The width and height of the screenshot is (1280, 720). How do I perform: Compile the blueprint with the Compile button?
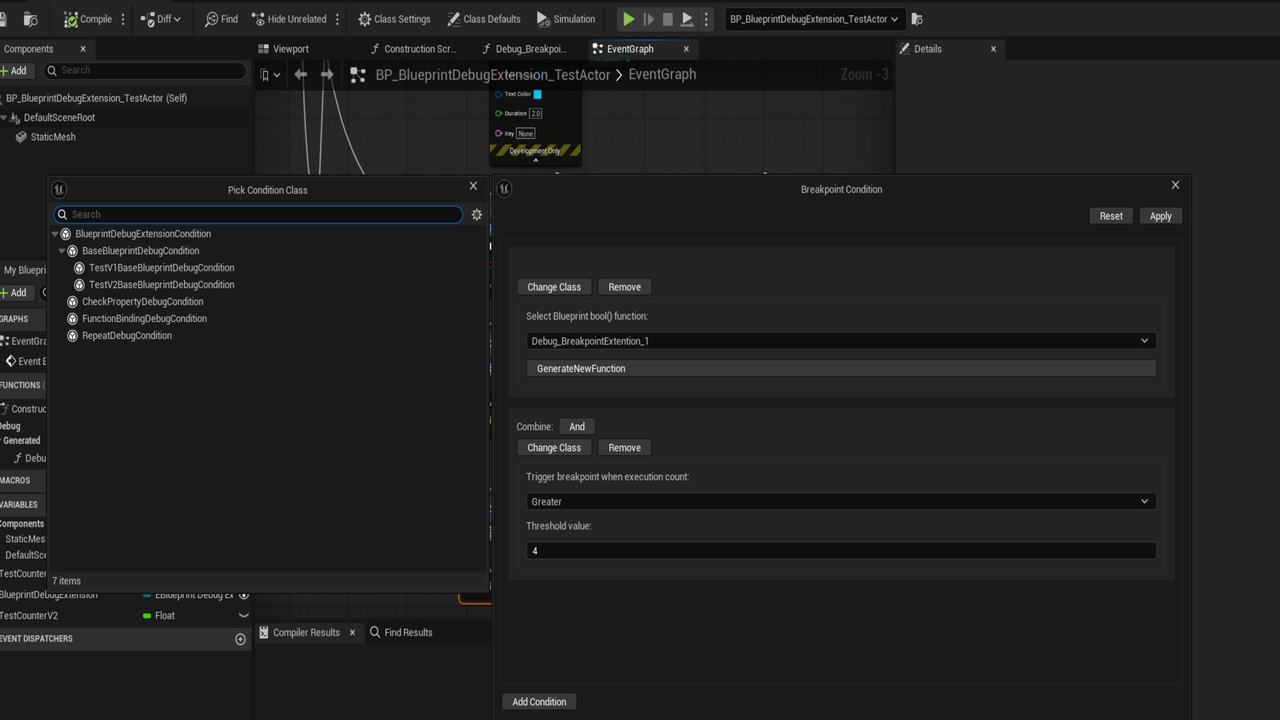point(88,19)
